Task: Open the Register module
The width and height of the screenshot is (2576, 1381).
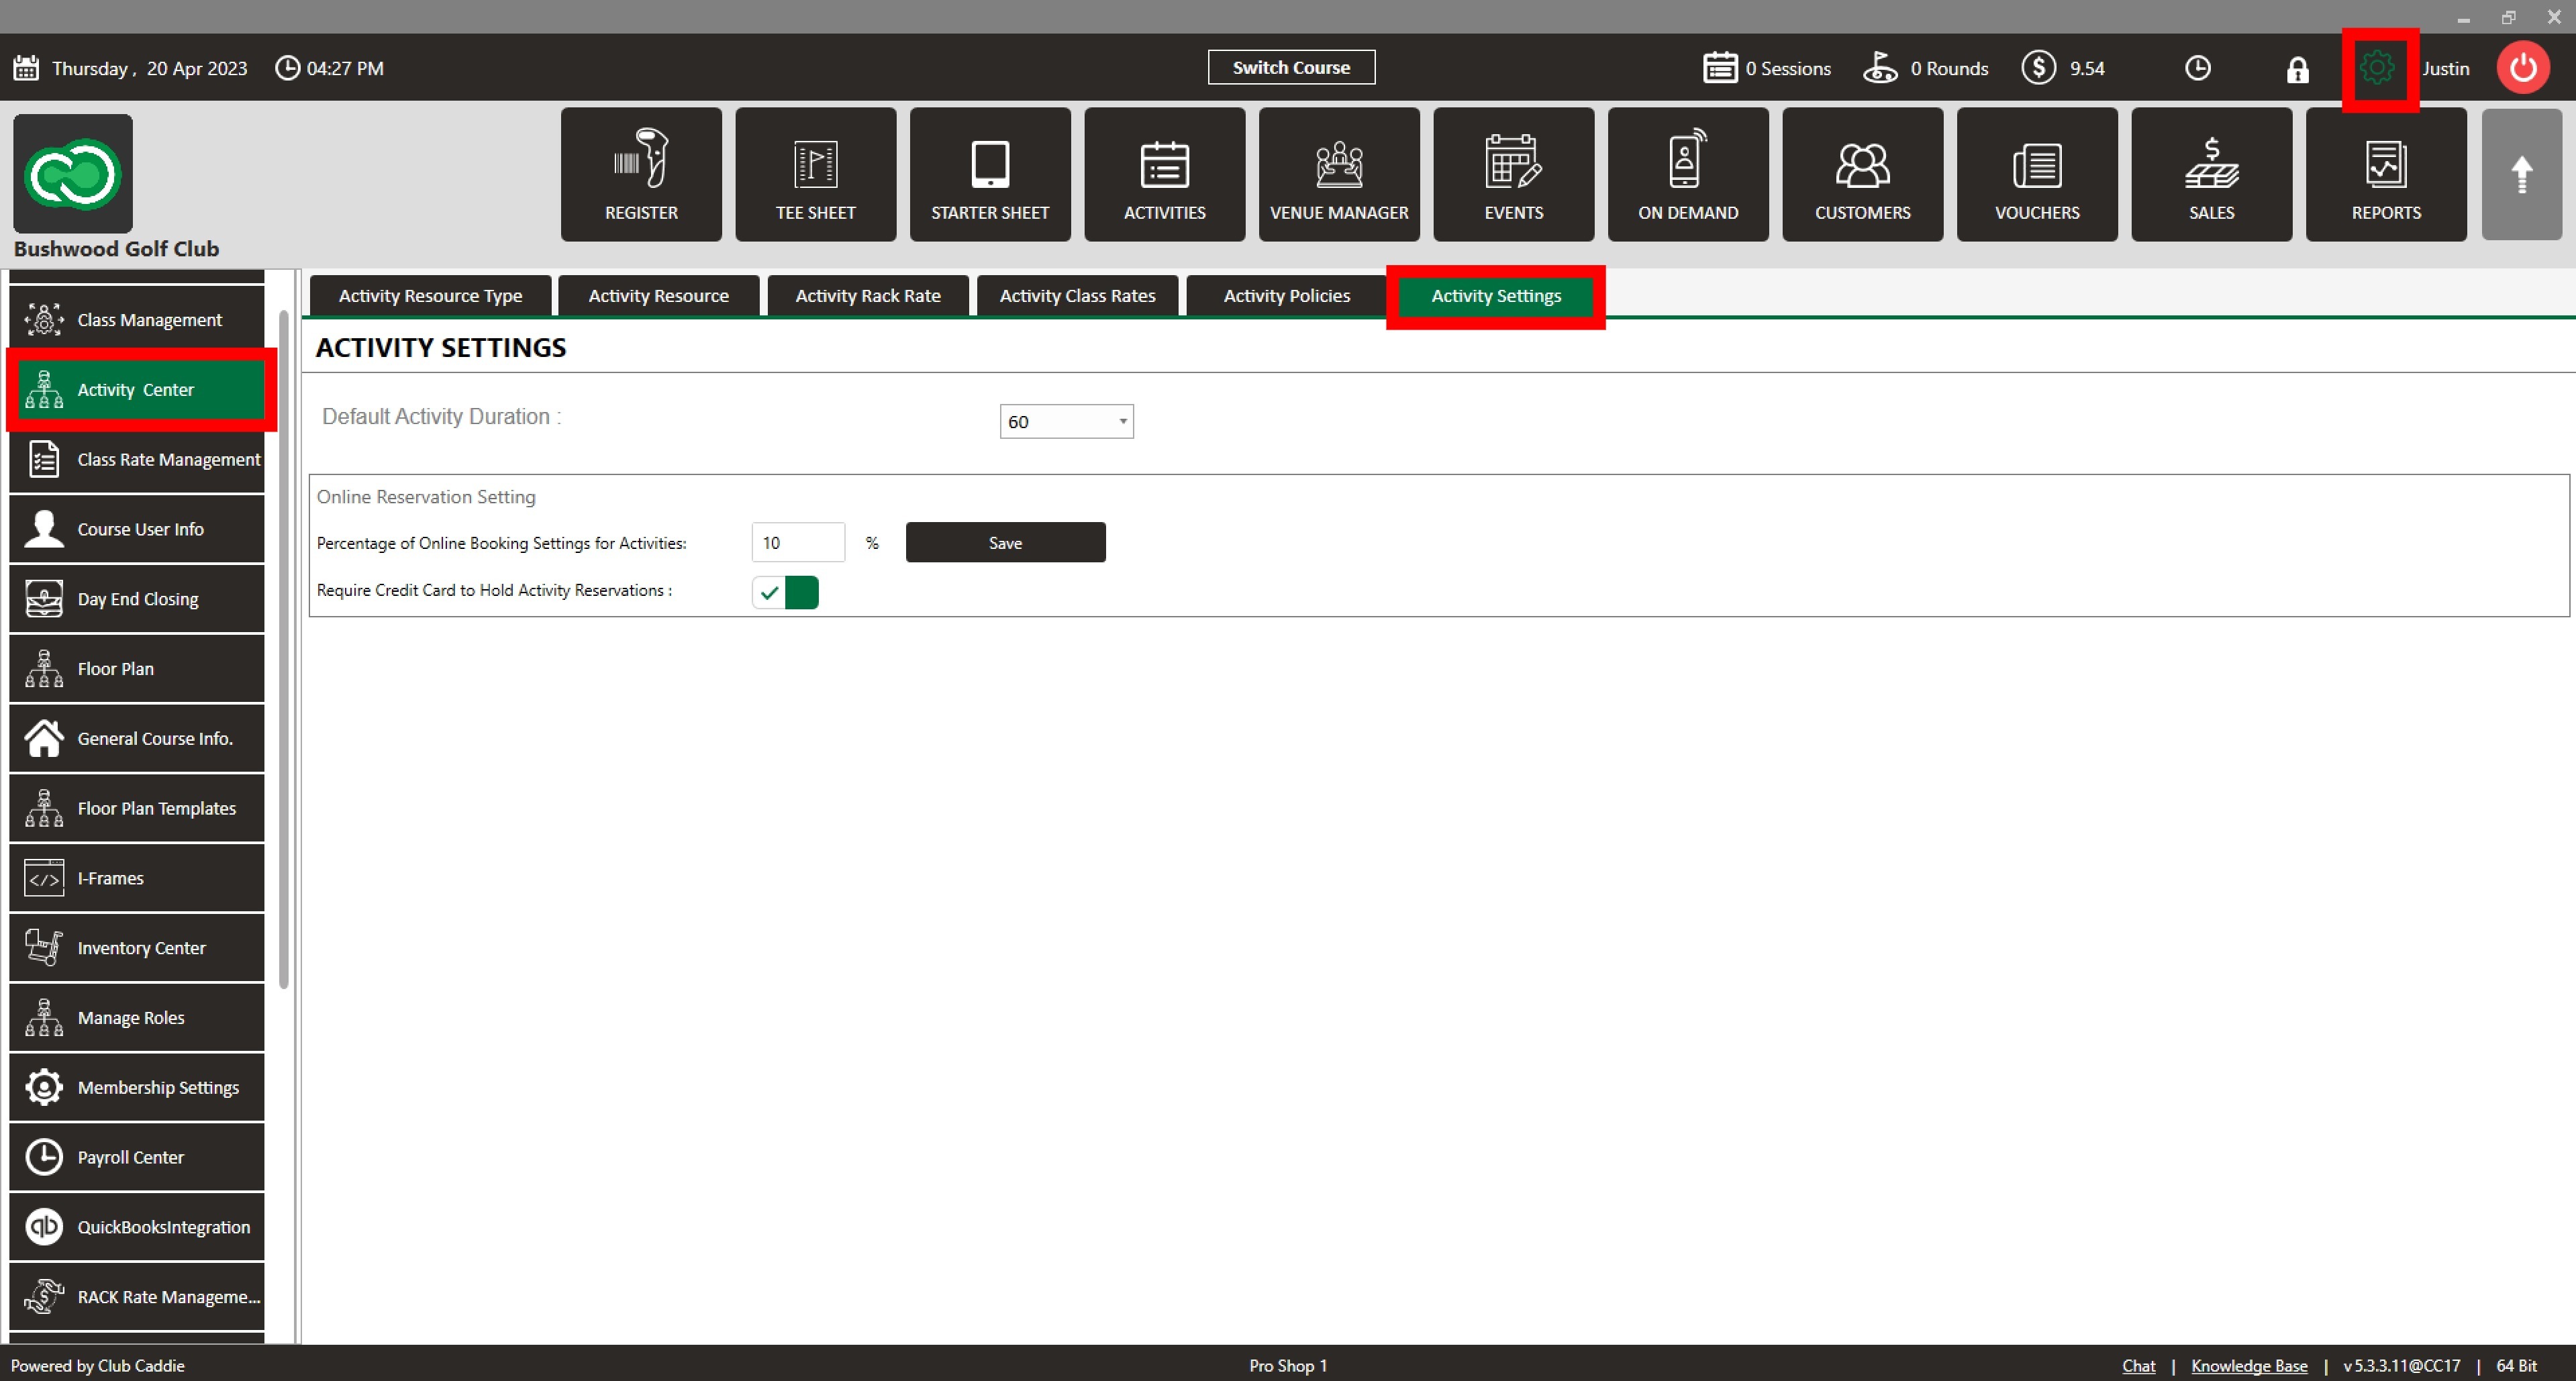Action: (x=641, y=174)
